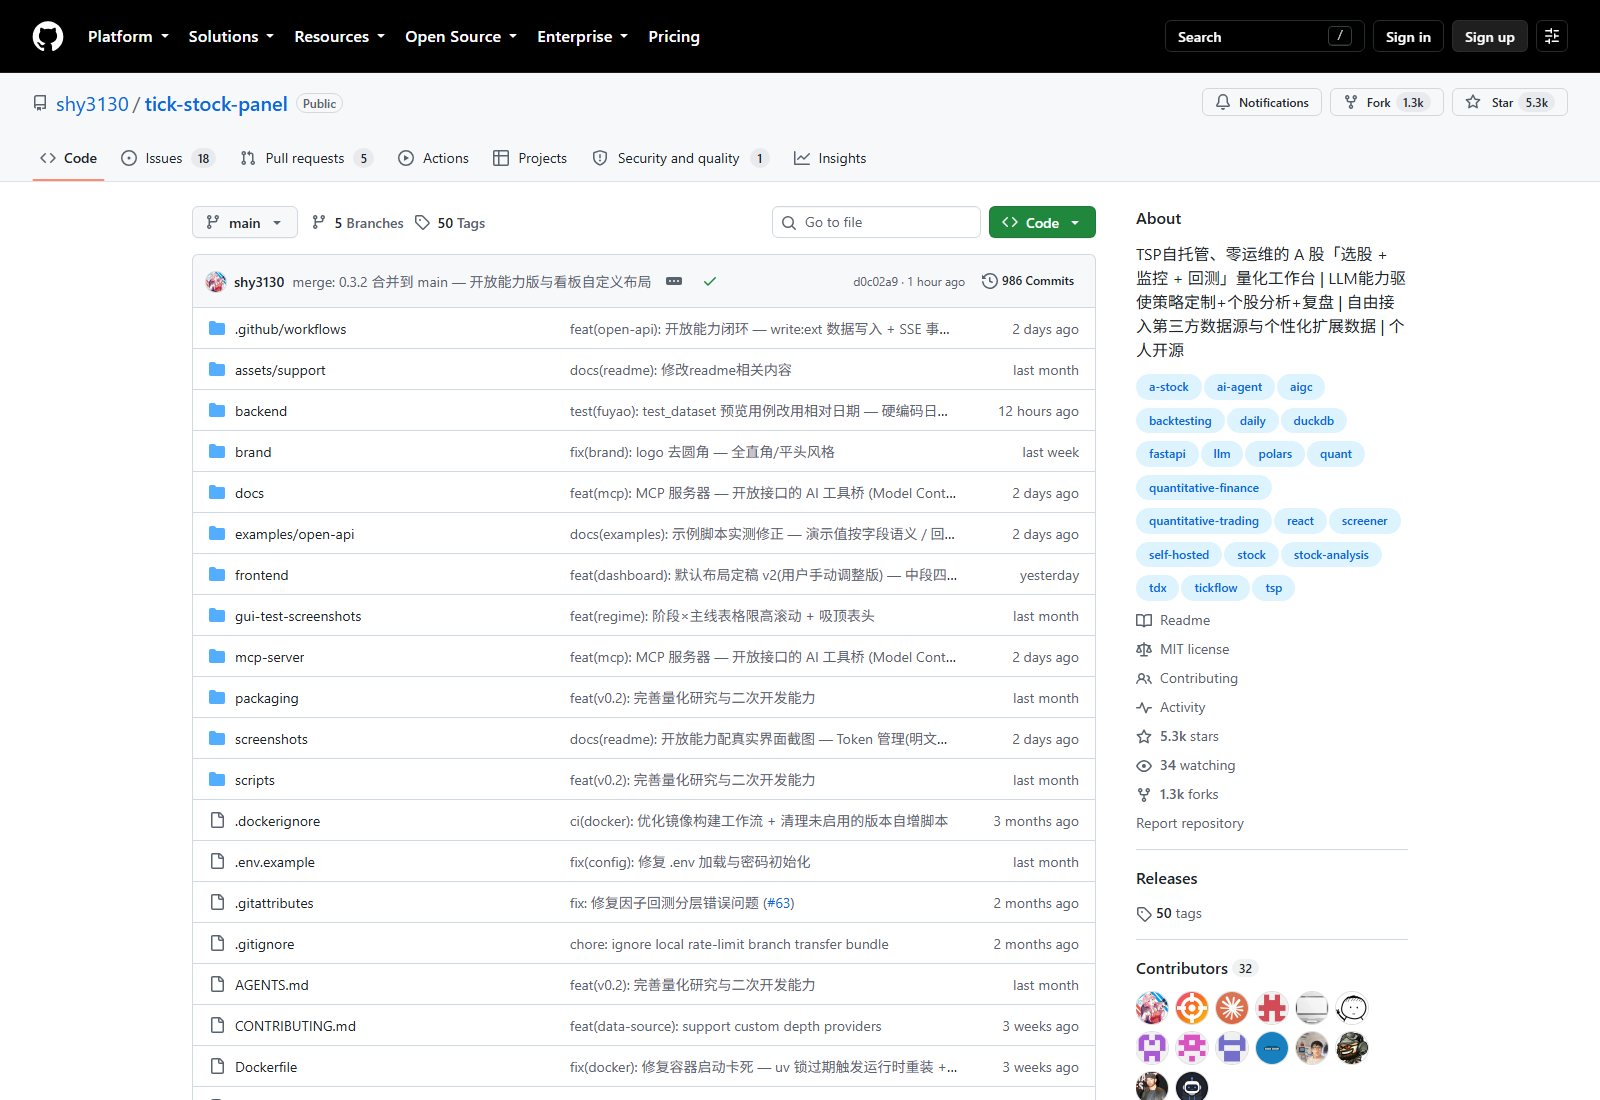
Task: Open the .env.example file icon
Action: [217, 861]
